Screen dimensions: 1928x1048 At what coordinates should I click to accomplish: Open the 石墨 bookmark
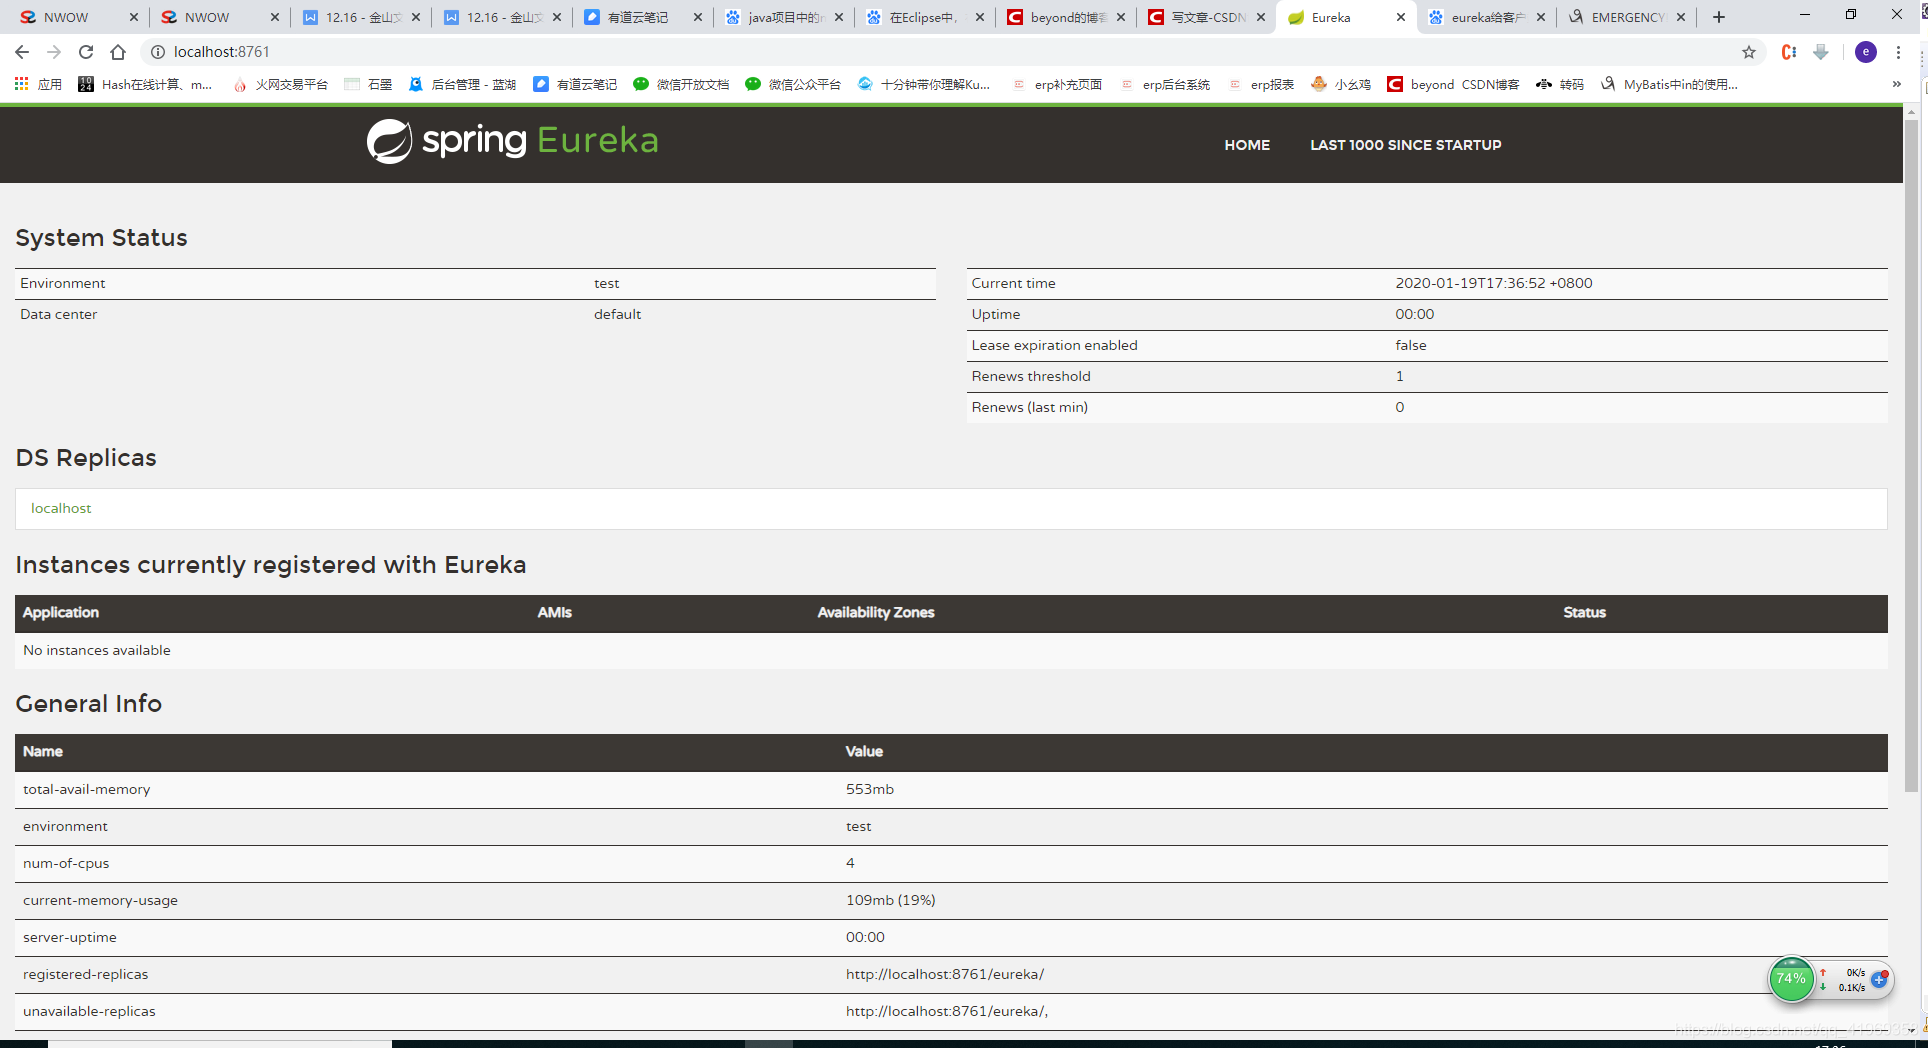click(368, 84)
